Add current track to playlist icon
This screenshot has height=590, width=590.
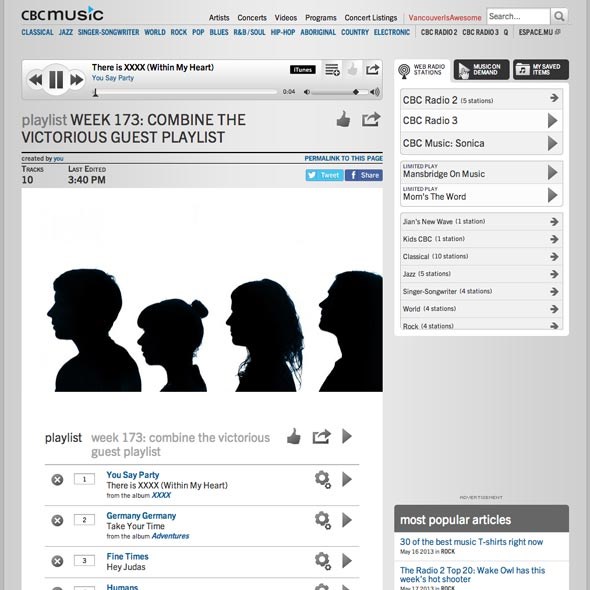pyautogui.click(x=332, y=70)
